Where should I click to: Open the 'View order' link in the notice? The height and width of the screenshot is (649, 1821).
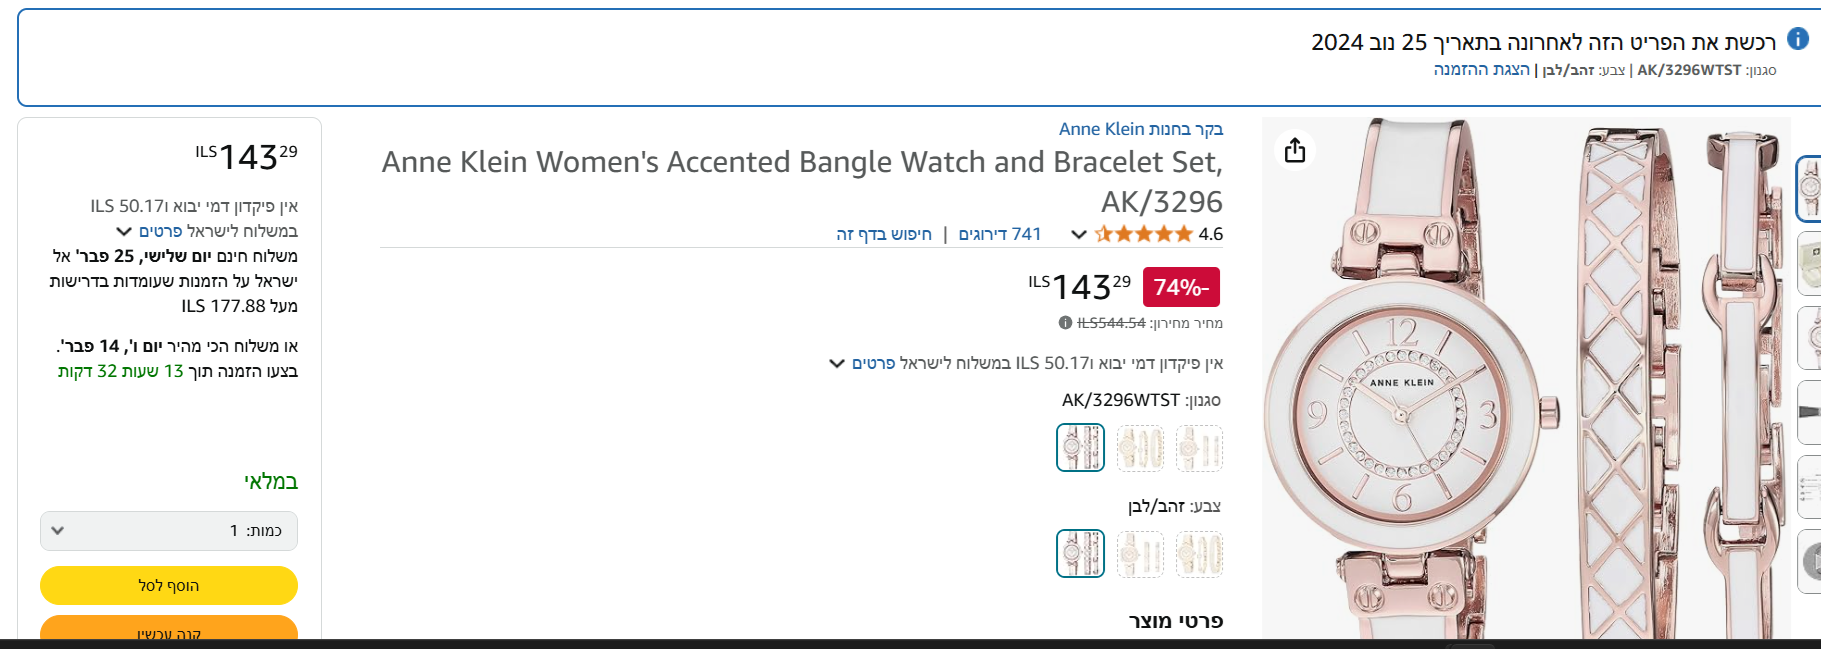1481,70
